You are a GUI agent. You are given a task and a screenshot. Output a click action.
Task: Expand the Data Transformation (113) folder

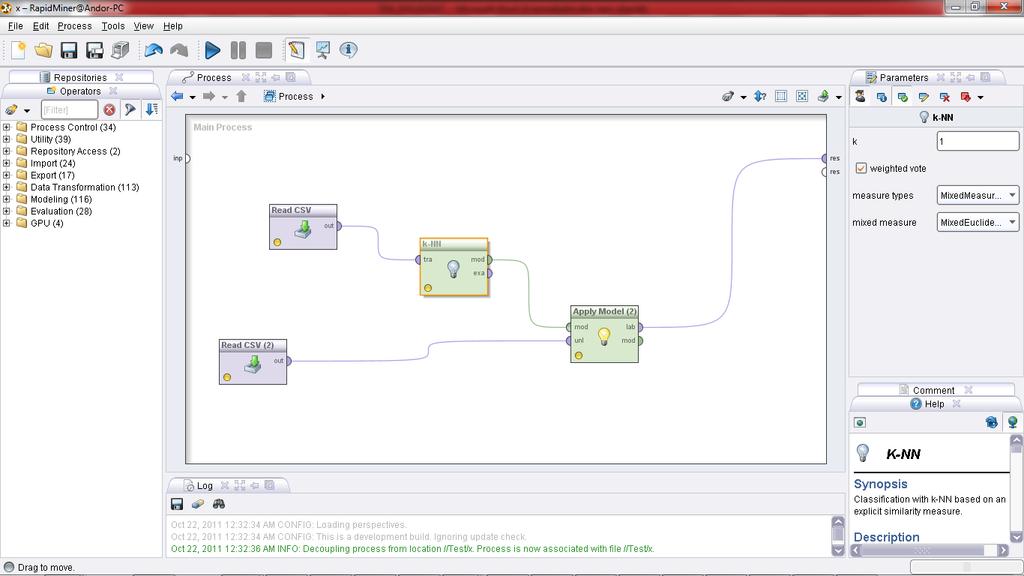coord(7,187)
